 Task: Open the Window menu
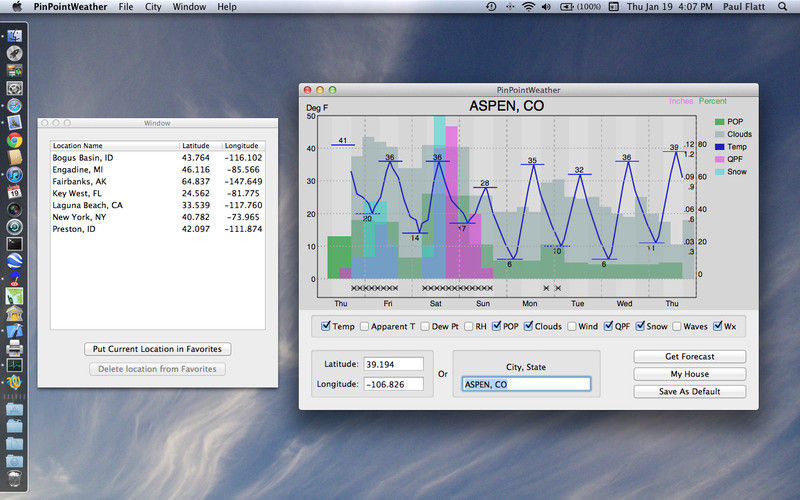point(189,7)
